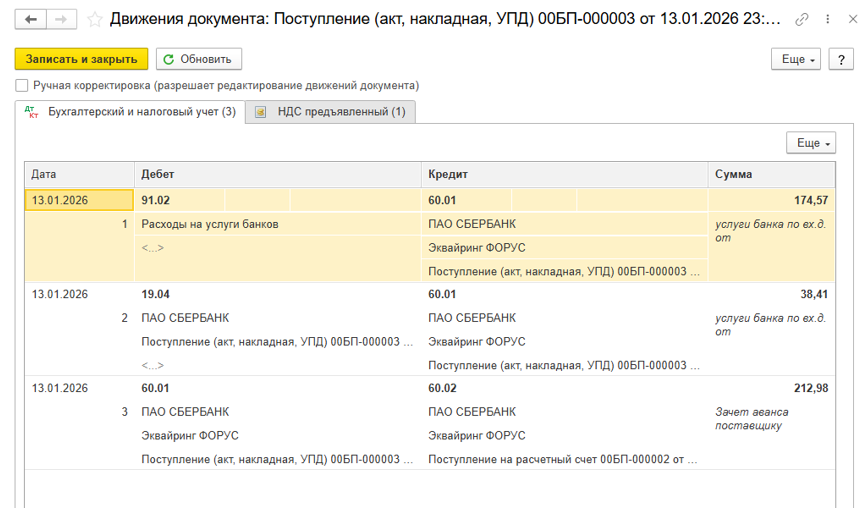The width and height of the screenshot is (864, 515).
Task: Click the Сумма column header
Action: coord(734,174)
